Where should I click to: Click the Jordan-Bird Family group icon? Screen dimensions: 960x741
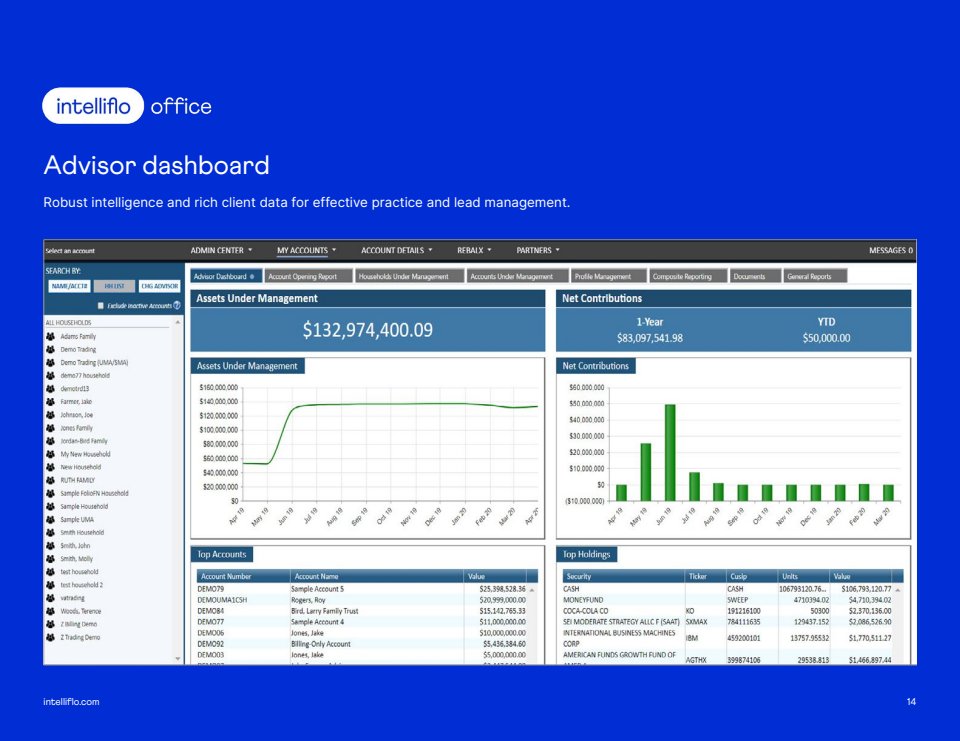click(50, 441)
